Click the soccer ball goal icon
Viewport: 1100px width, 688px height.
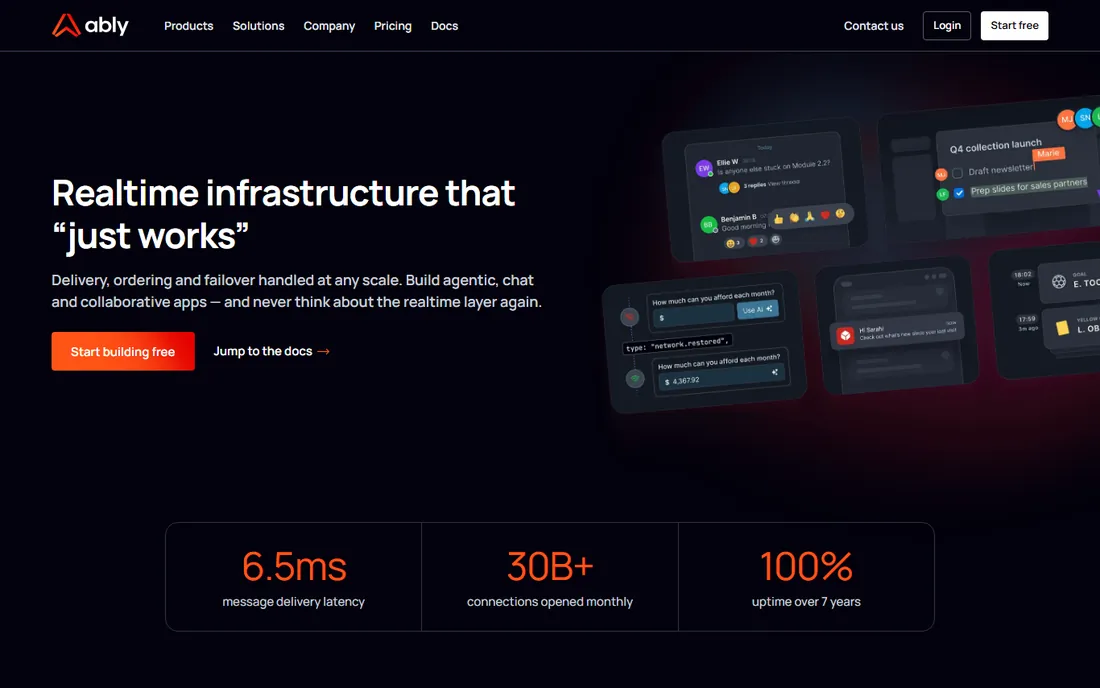coord(1059,281)
